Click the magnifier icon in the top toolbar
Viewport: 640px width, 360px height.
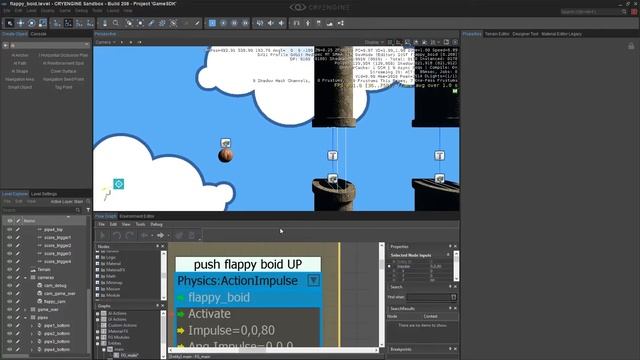116,23
